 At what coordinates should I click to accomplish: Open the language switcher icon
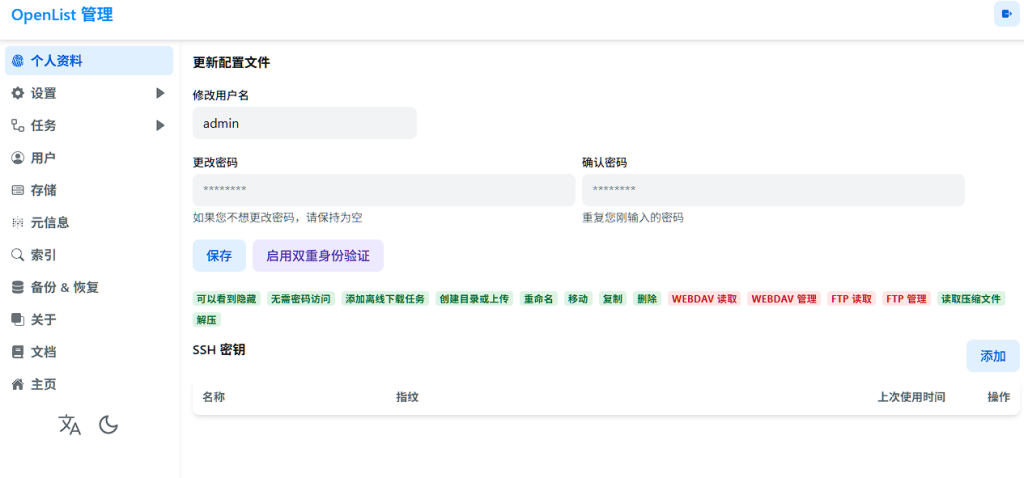tap(70, 425)
